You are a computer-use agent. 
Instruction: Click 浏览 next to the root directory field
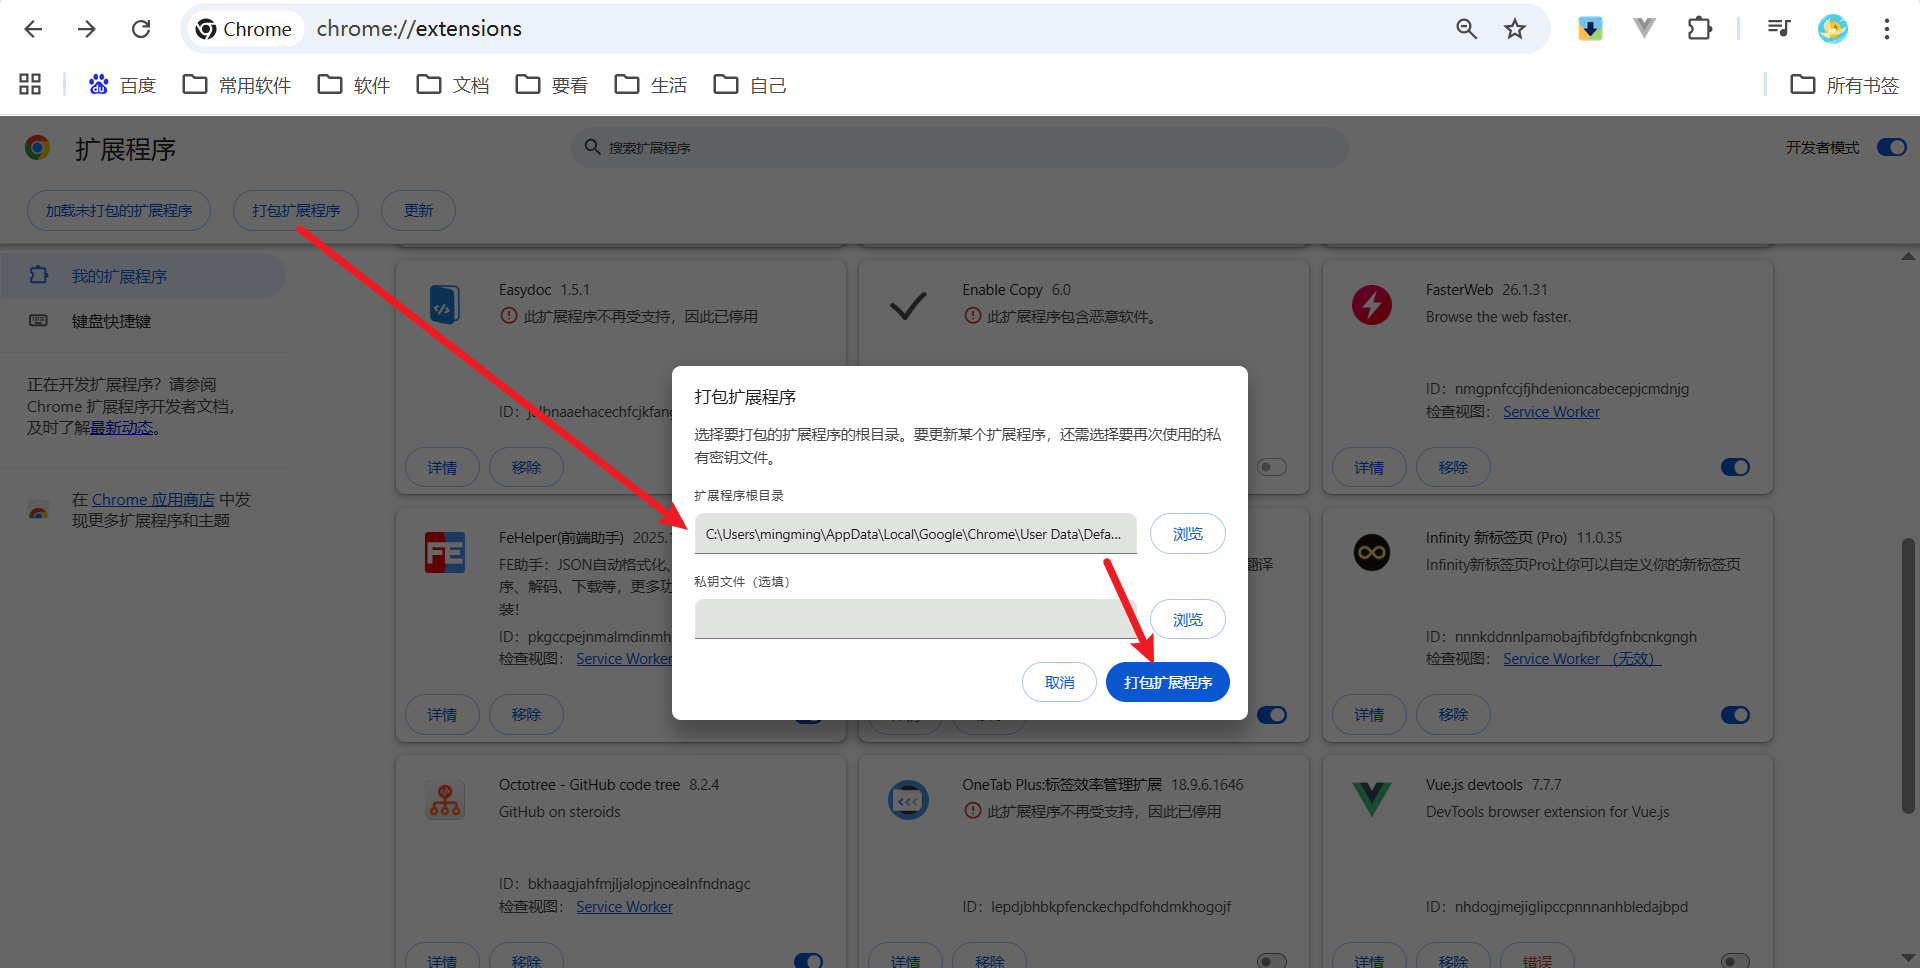tap(1187, 534)
